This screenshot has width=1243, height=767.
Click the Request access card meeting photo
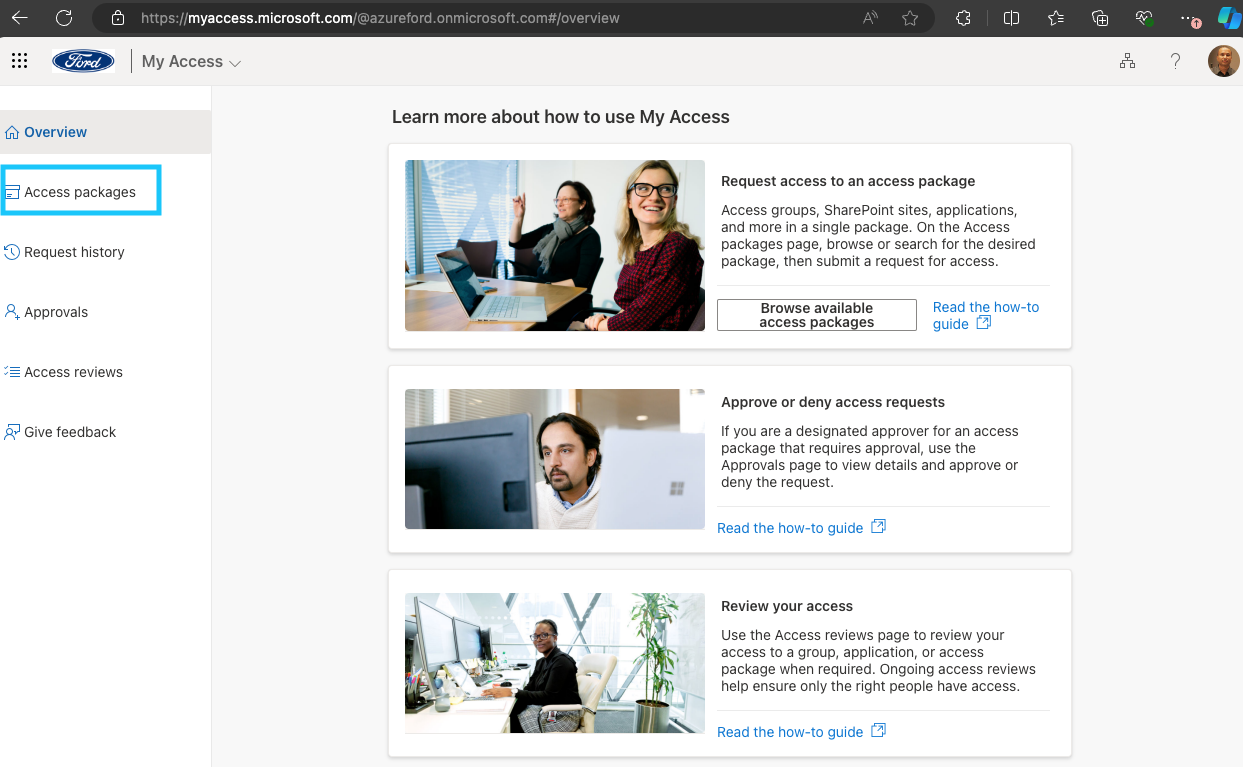coord(555,246)
